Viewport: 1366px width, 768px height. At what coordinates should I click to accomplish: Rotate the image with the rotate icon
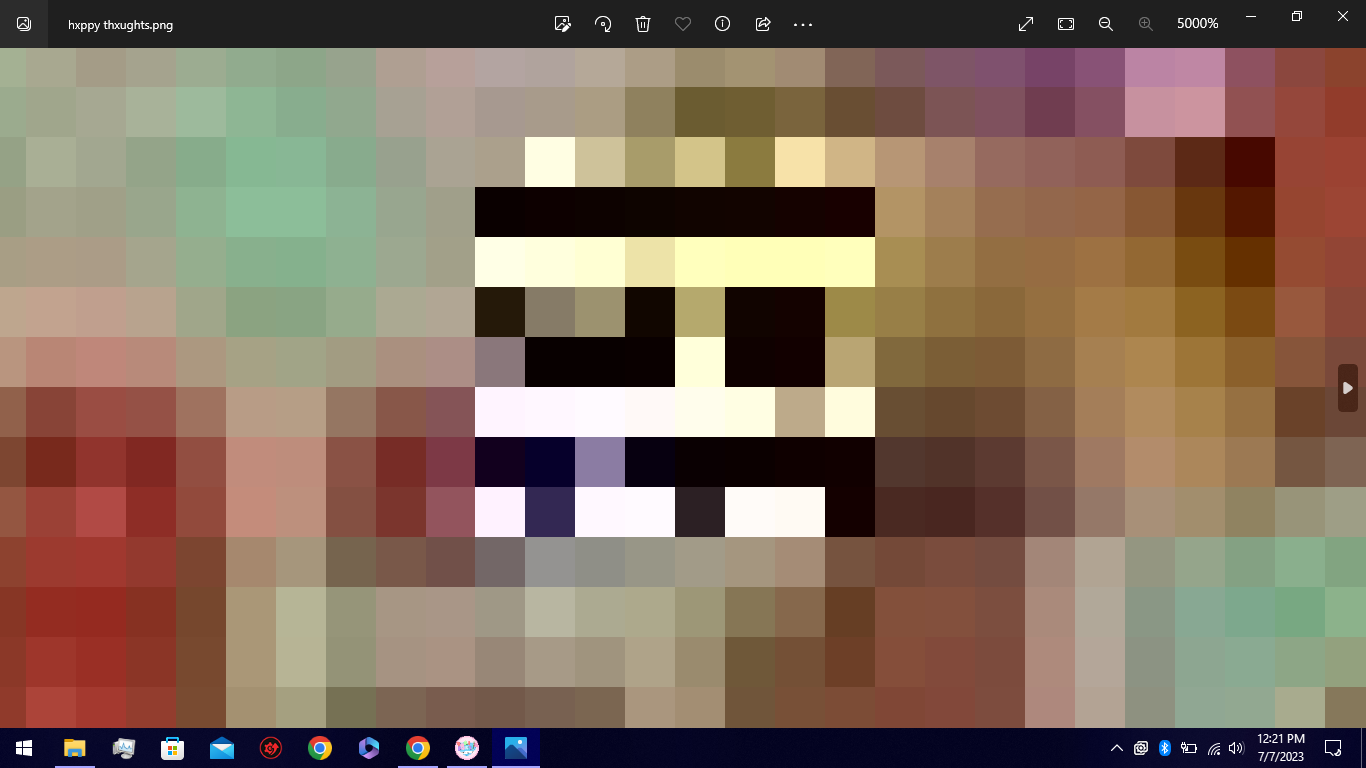603,24
